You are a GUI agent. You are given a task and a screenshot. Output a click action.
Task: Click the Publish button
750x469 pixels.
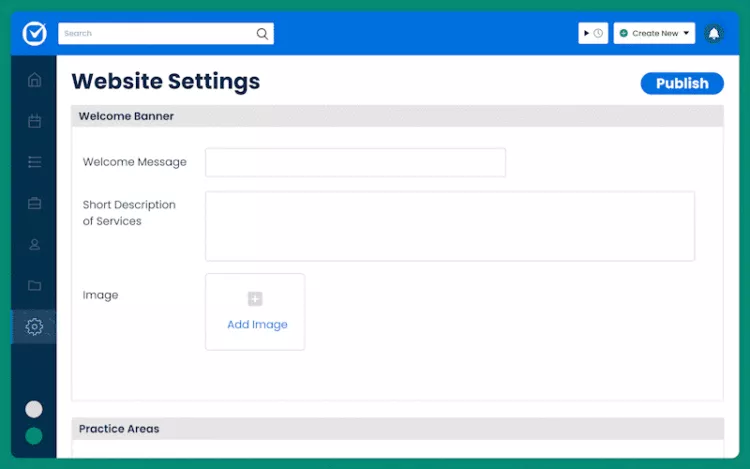coord(682,83)
